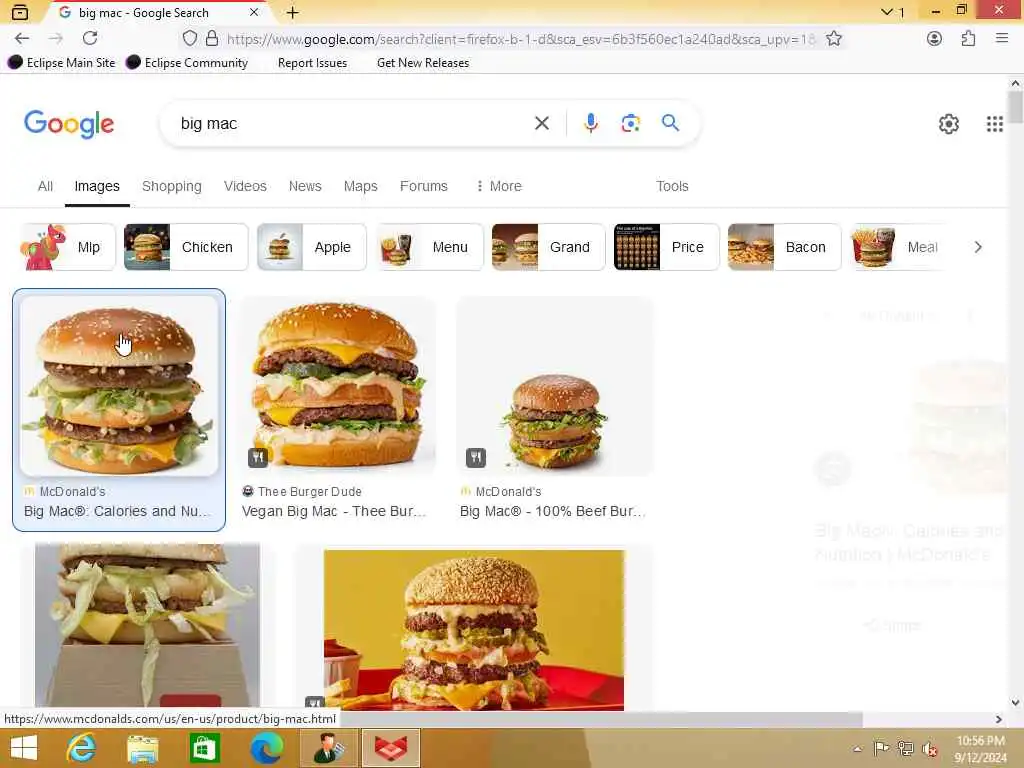1024x768 pixels.
Task: Switch to the All results tab
Action: point(45,186)
